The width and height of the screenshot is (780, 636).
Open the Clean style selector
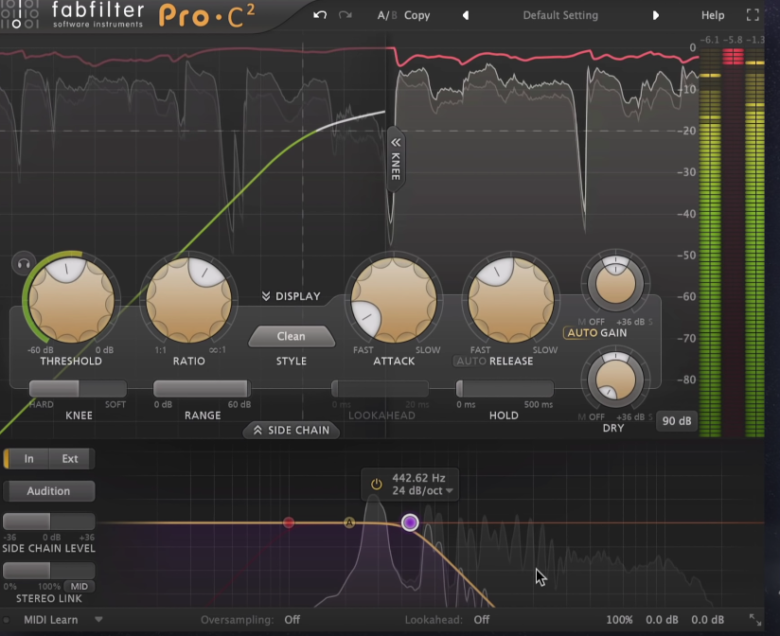click(292, 337)
